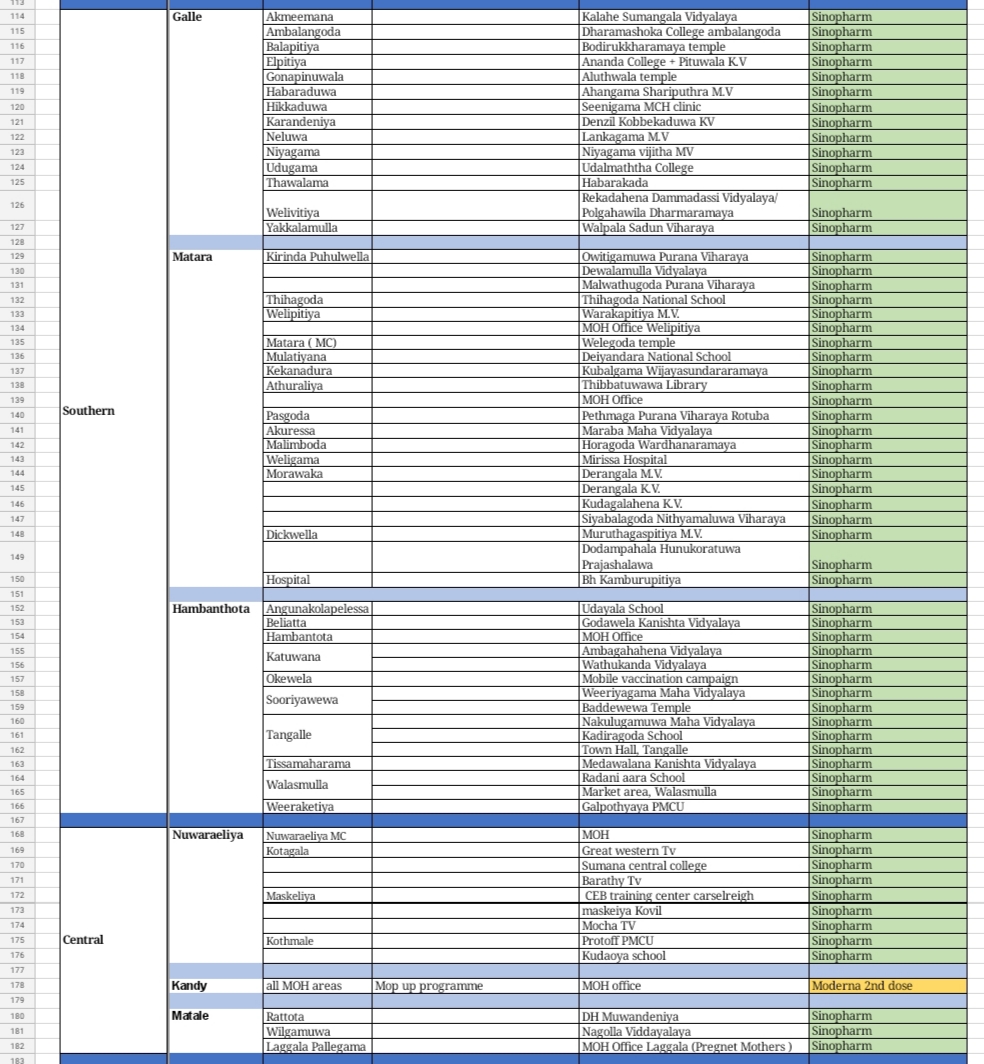Image resolution: width=984 pixels, height=1064 pixels.
Task: Click the Ambalangoda MOH cell
Action: pos(317,32)
